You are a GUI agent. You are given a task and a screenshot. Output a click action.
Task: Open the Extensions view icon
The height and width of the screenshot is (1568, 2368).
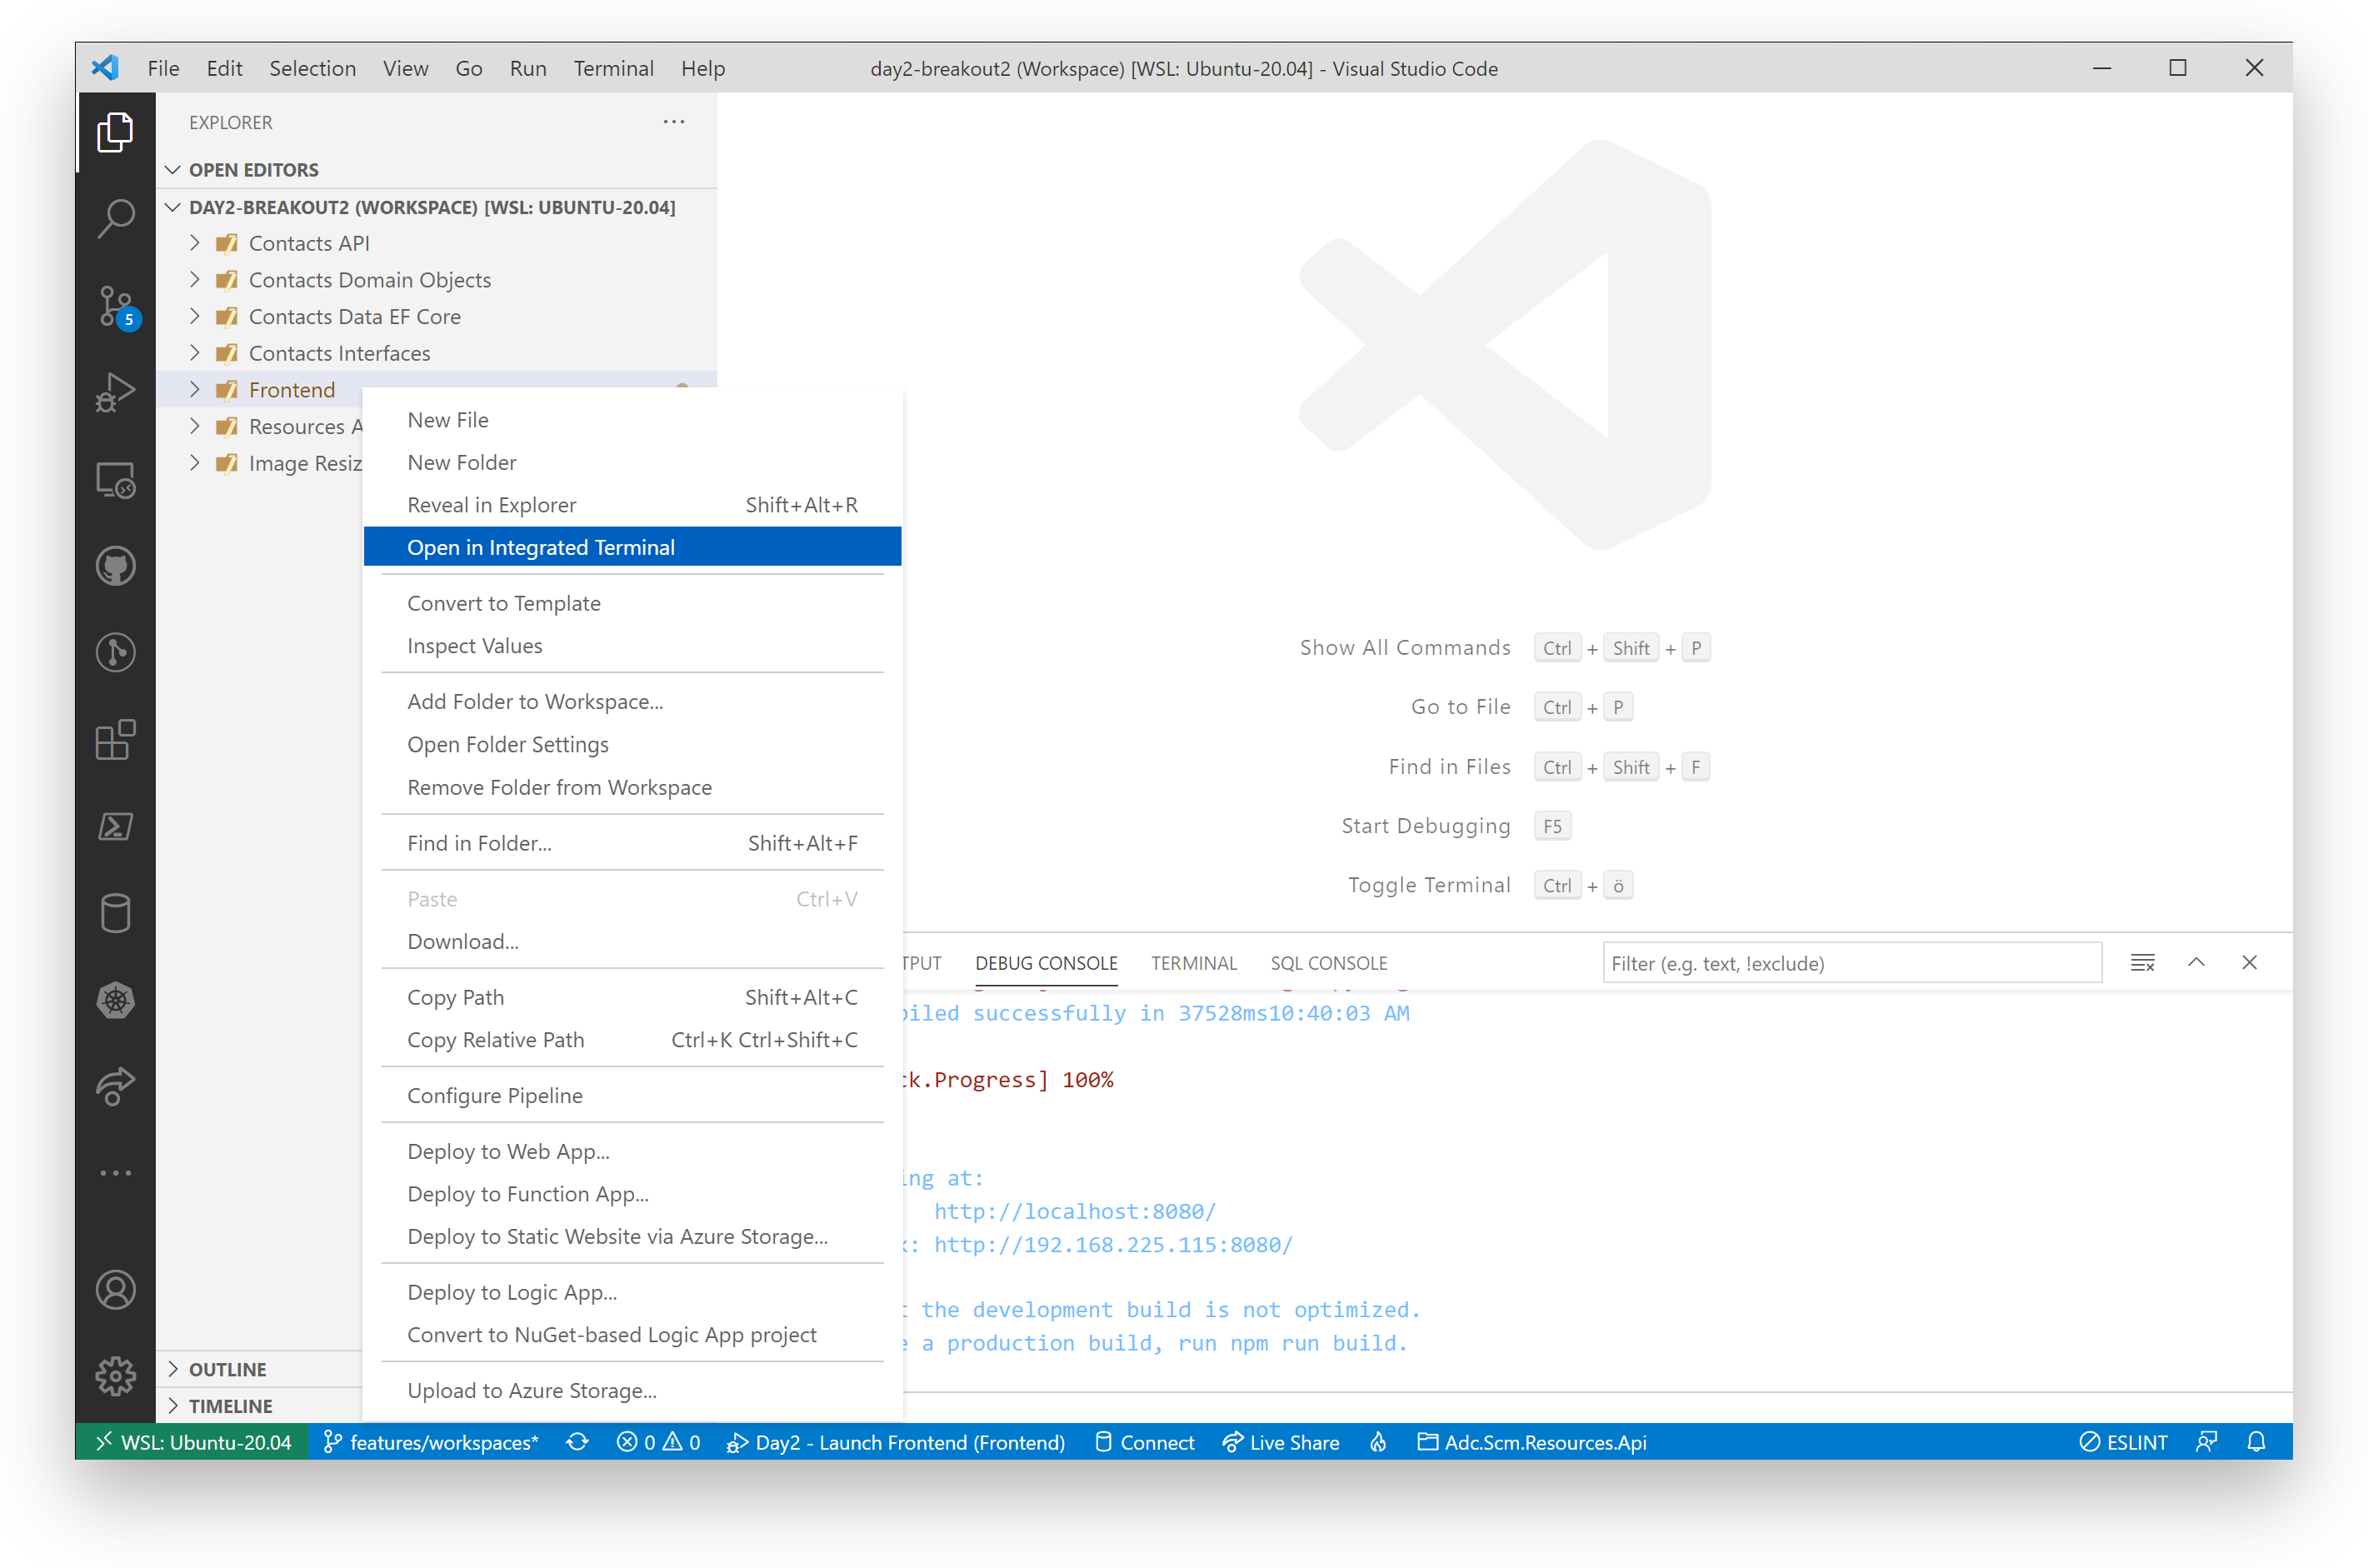115,740
